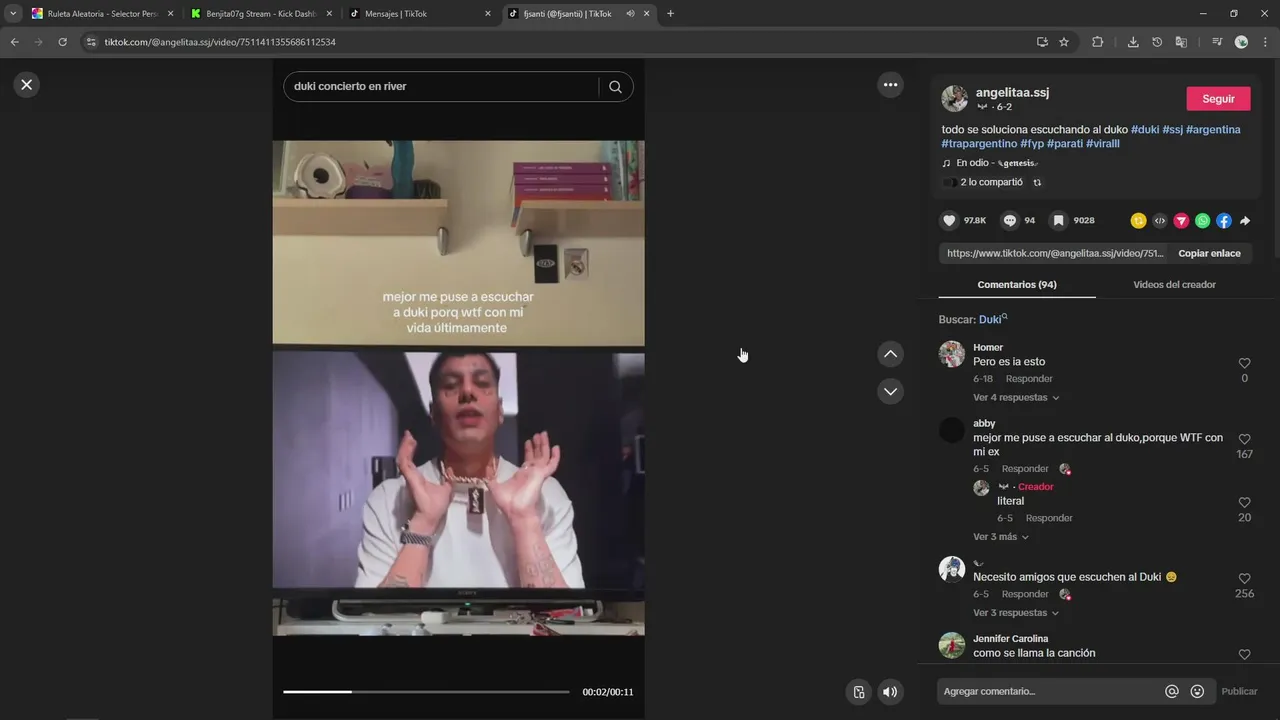Viewport: 1280px width, 720px height.
Task: Switch to 'Comentarios (94)' tab
Action: point(1017,285)
